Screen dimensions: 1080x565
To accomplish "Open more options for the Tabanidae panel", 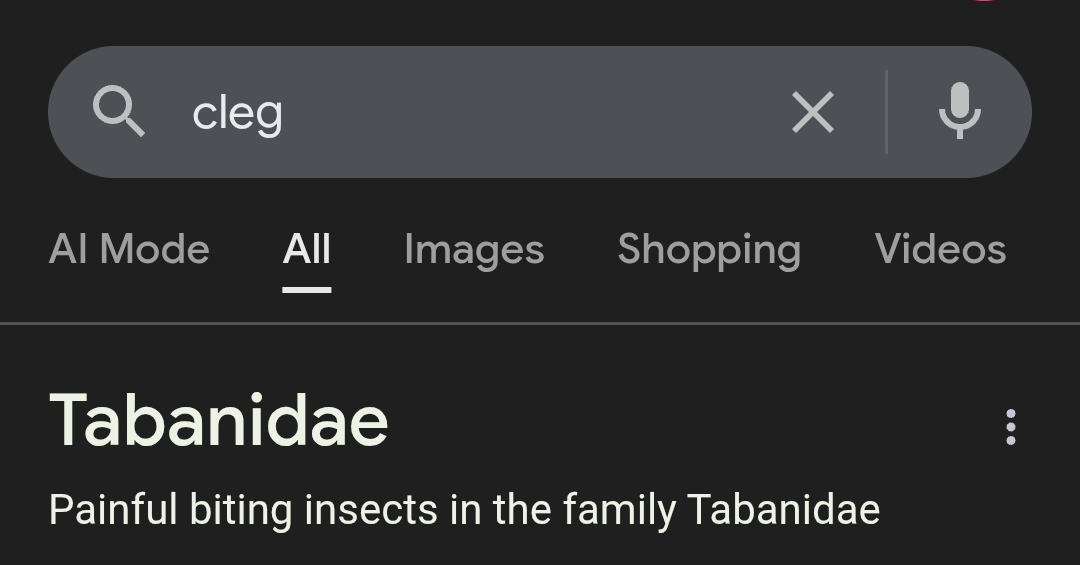I will [x=1010, y=427].
